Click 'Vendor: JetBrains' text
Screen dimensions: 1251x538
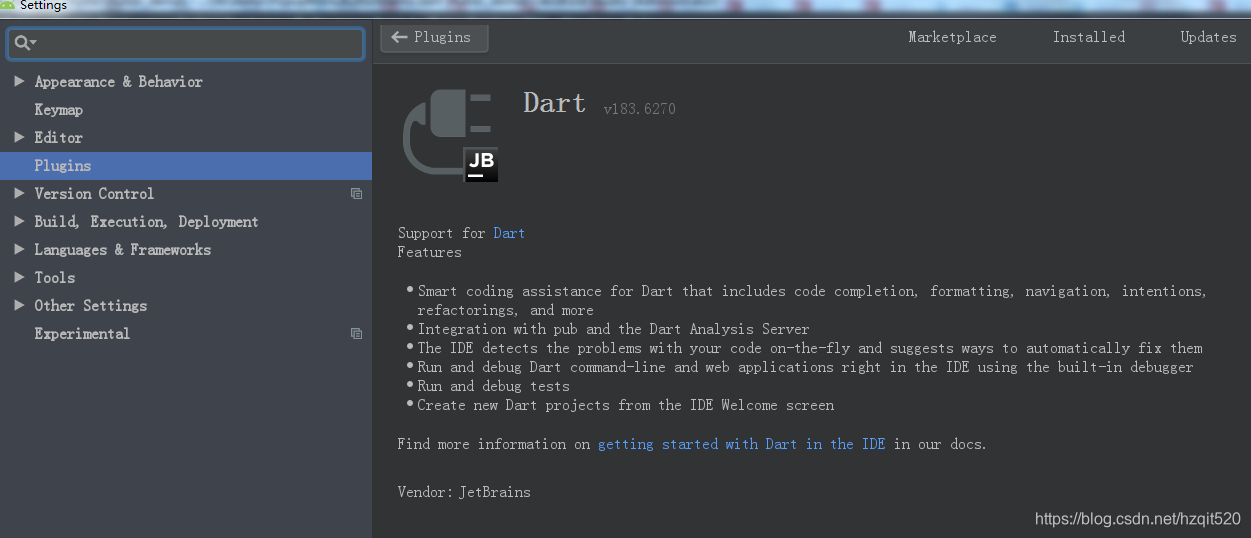coord(464,492)
